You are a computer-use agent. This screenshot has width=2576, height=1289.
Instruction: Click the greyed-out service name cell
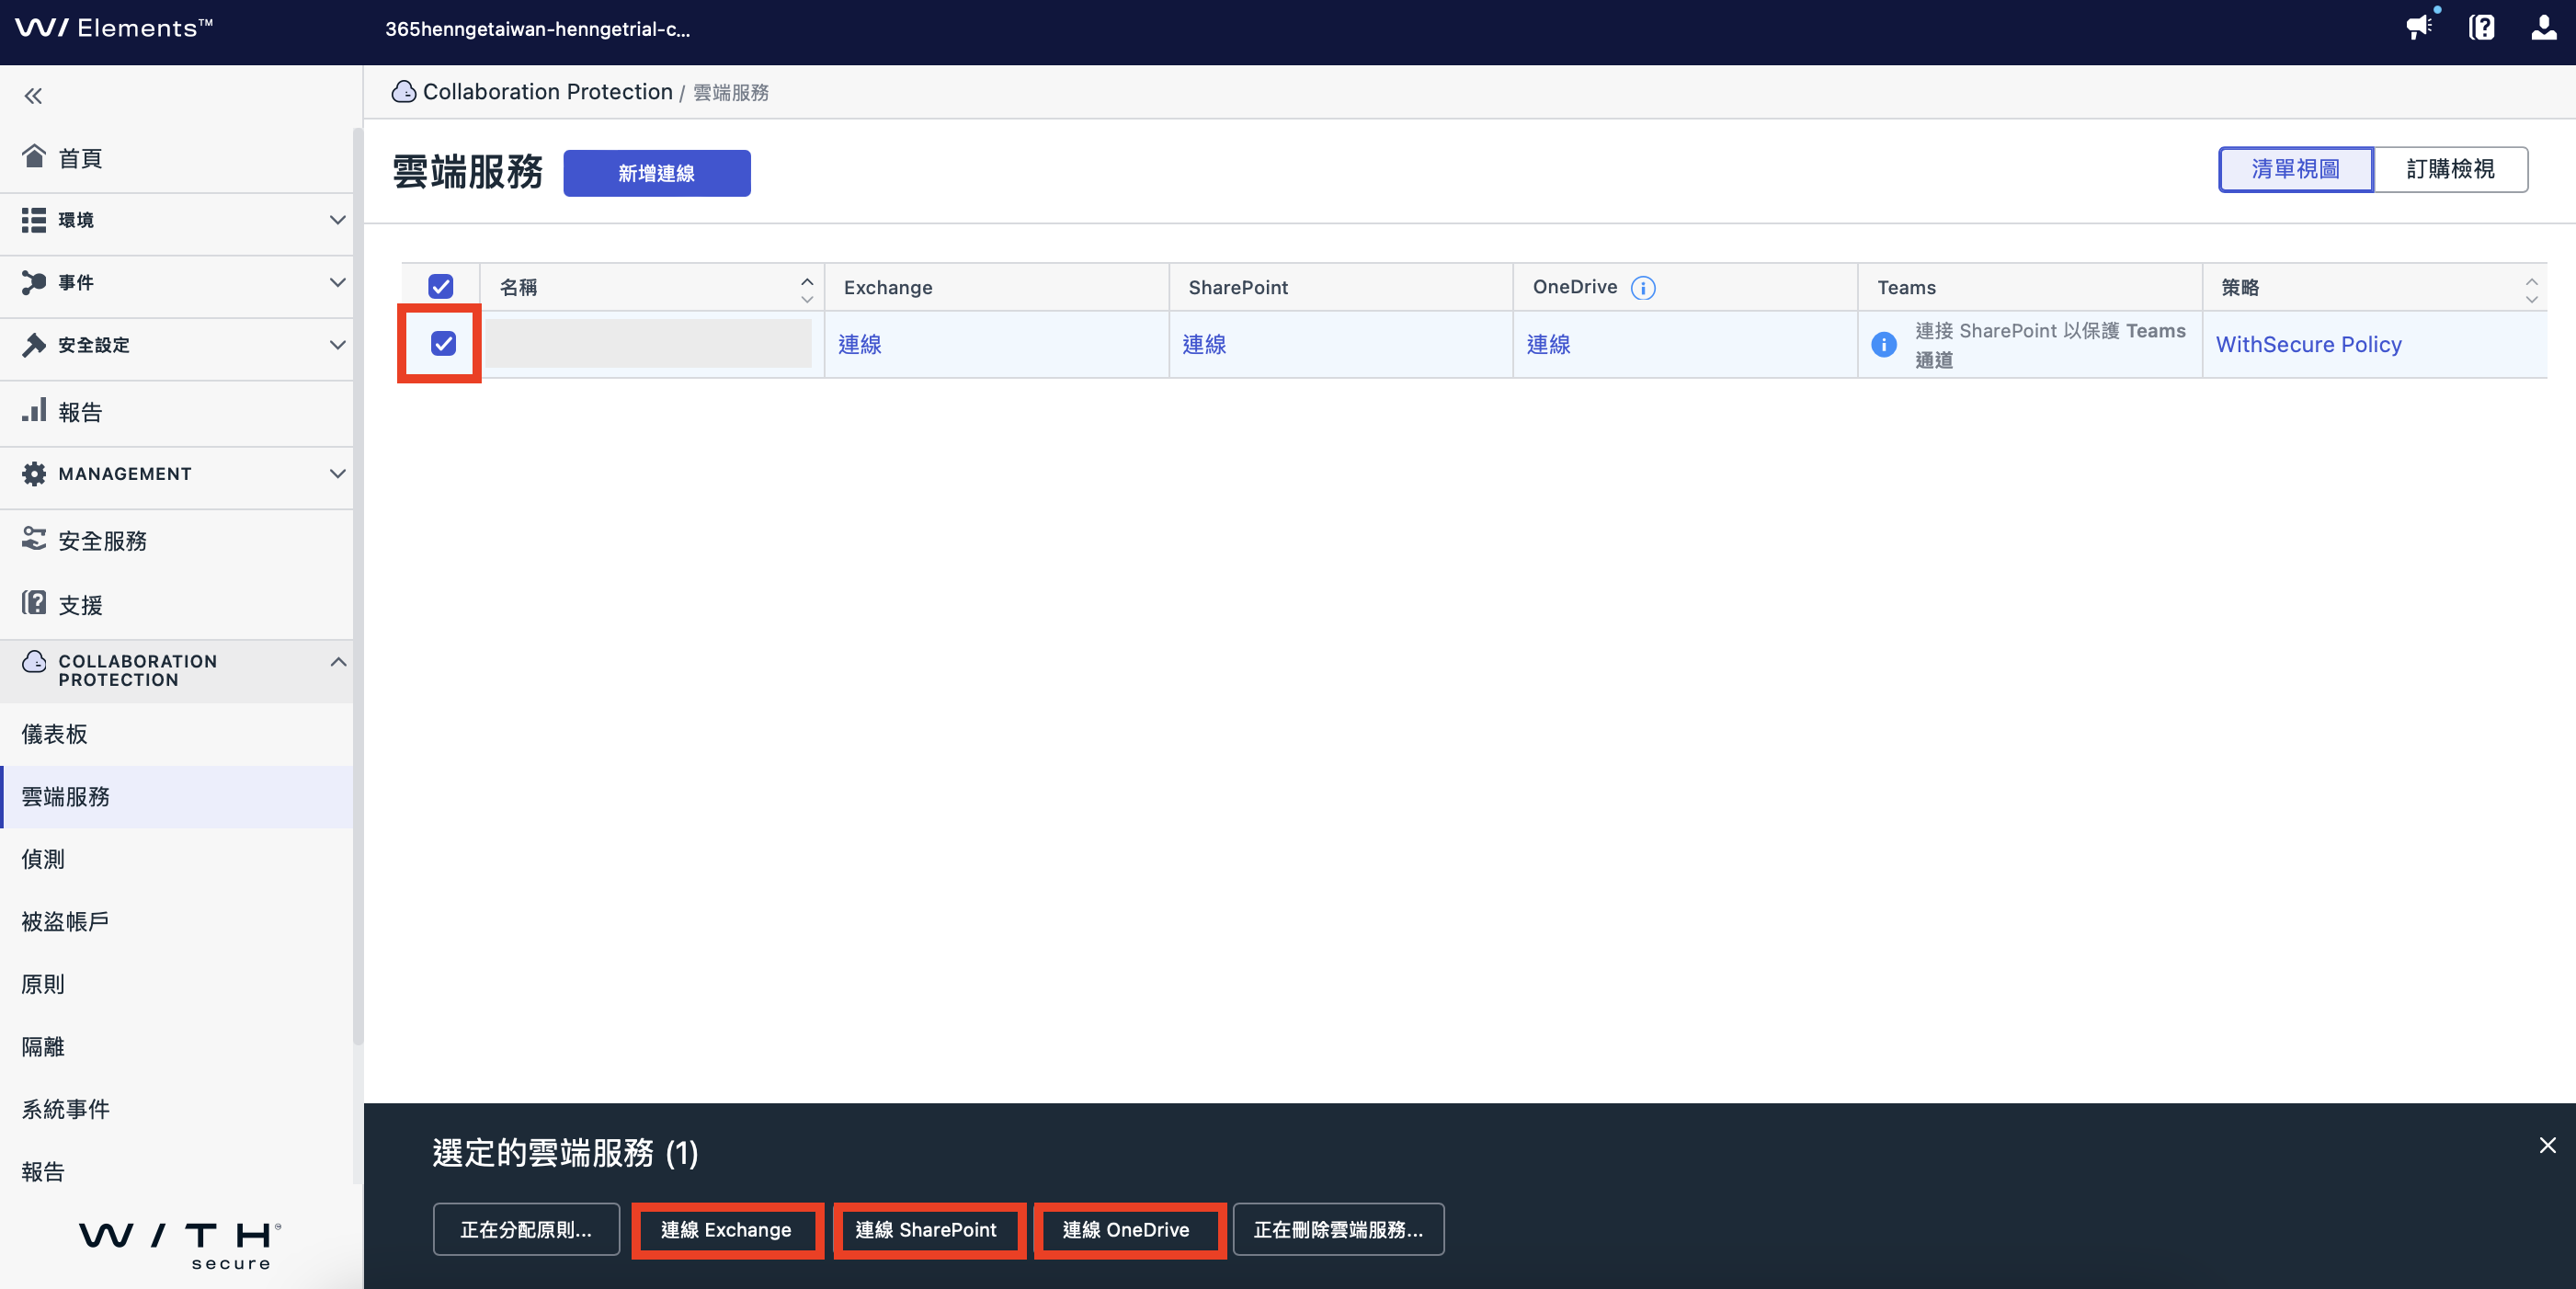(648, 344)
